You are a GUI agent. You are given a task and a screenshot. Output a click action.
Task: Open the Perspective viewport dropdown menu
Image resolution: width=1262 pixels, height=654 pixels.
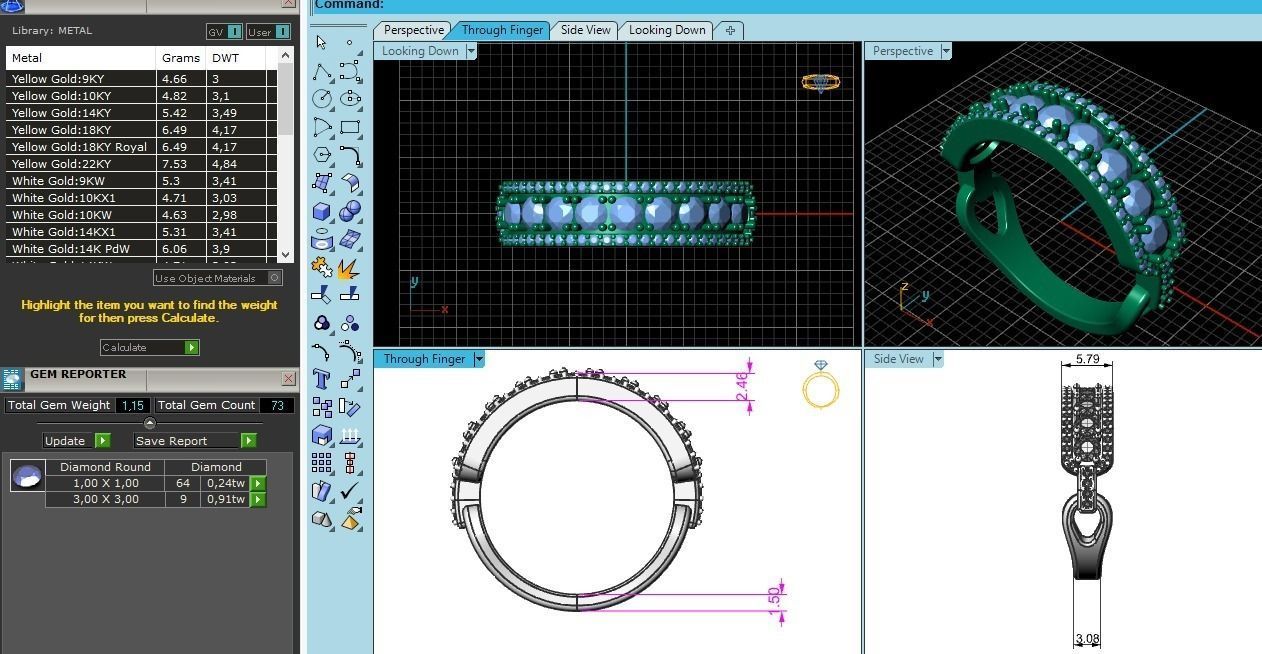pyautogui.click(x=946, y=51)
